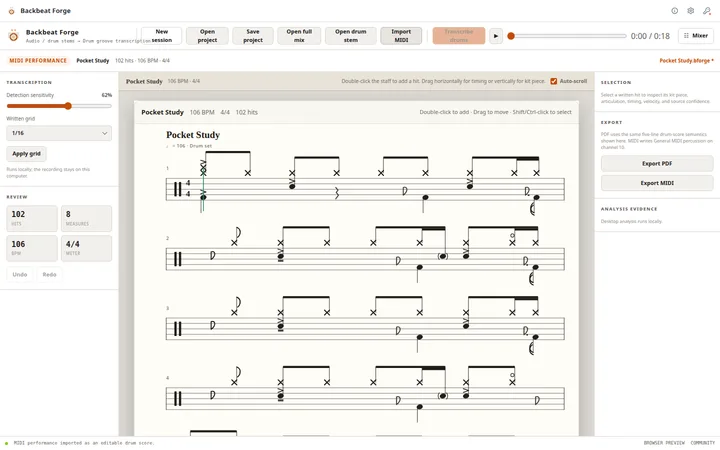The width and height of the screenshot is (720, 450).
Task: Click the 4/4 time signature on staff
Action: coord(188,189)
